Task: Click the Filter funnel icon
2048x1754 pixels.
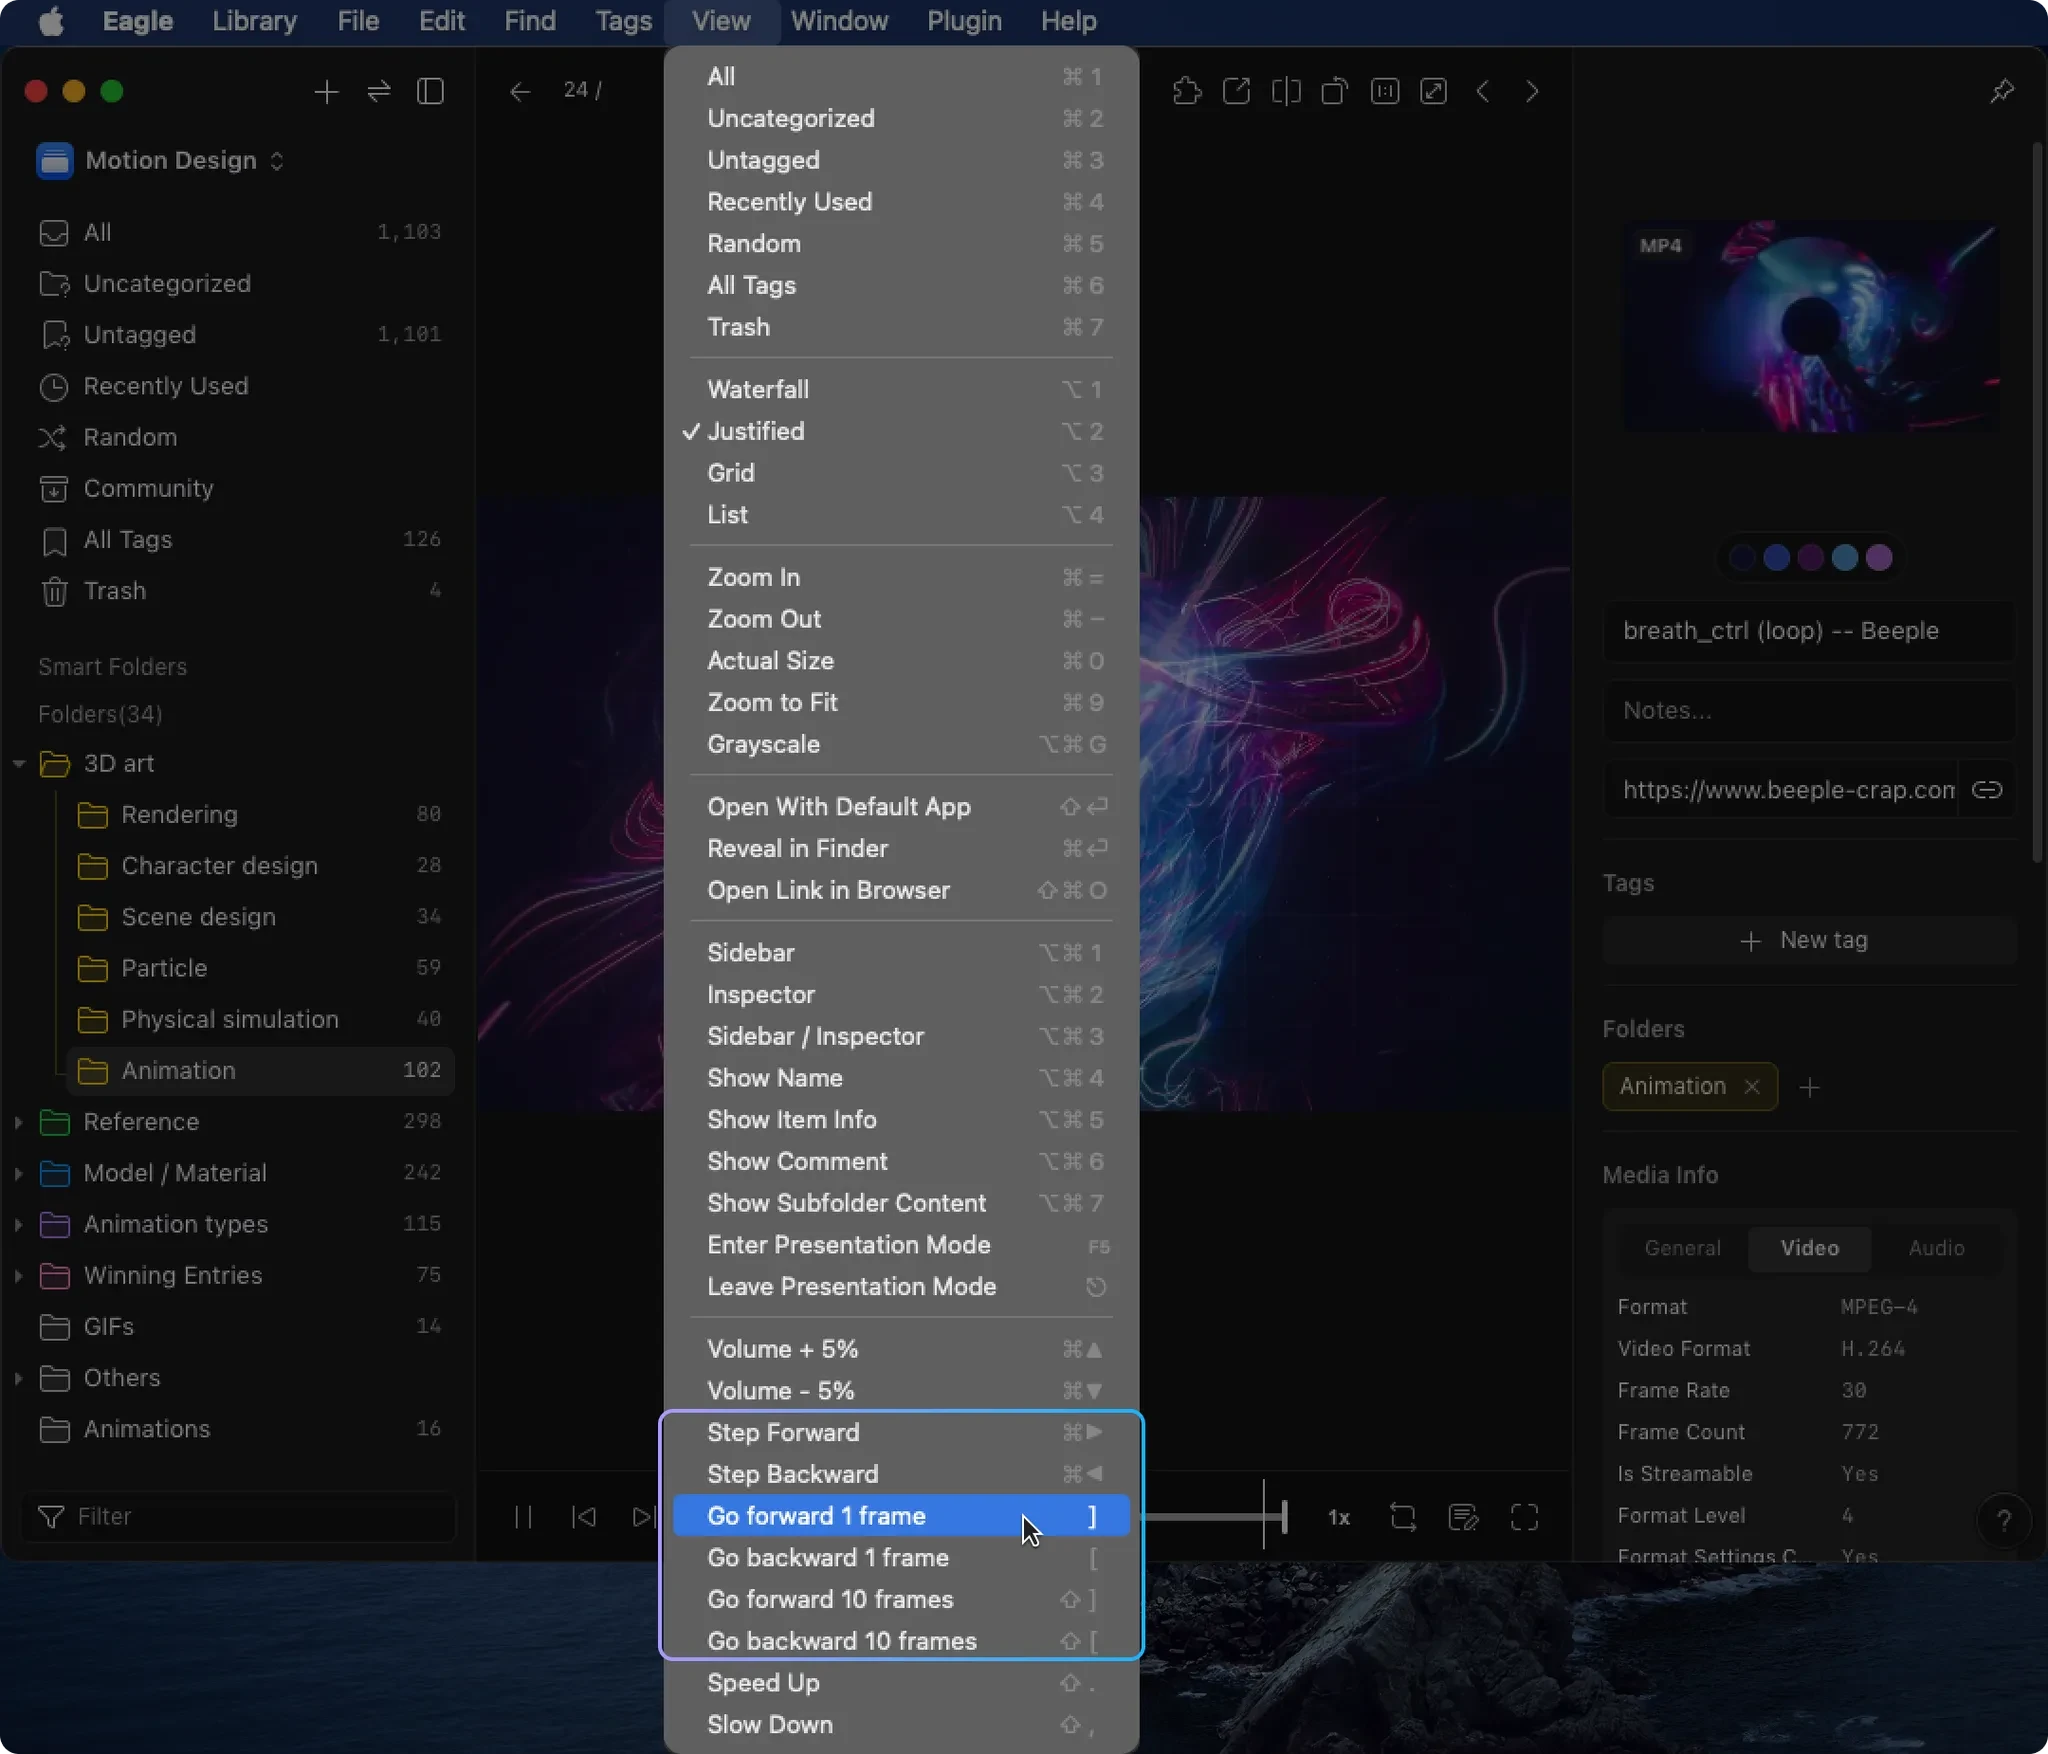Action: click(x=51, y=1517)
